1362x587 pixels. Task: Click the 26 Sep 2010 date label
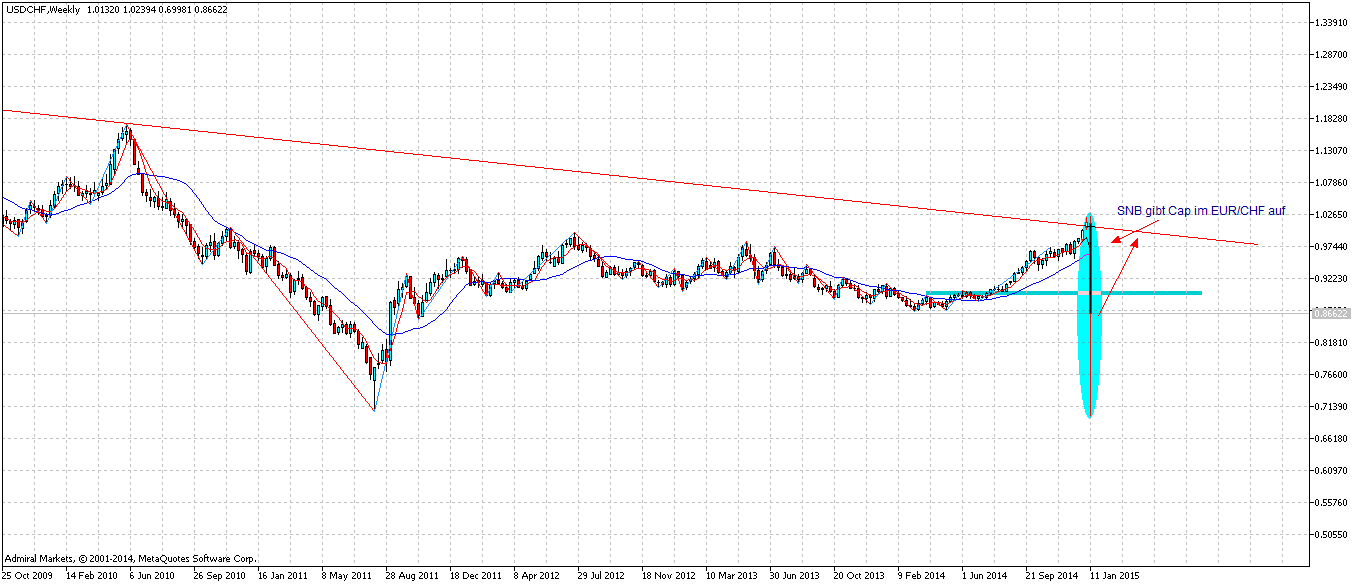pos(219,576)
